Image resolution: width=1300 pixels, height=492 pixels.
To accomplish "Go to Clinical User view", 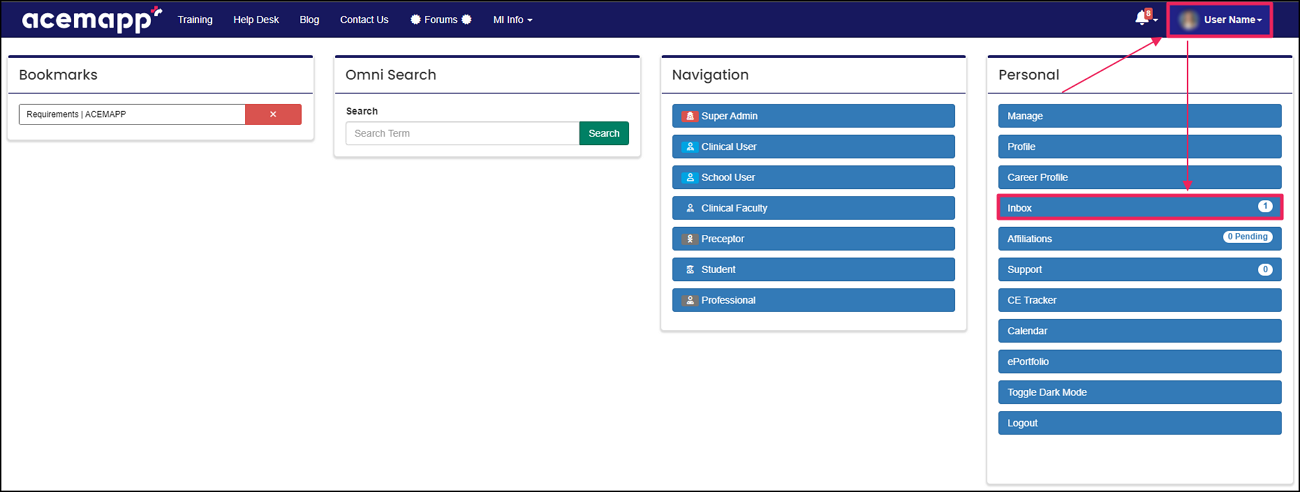I will pyautogui.click(x=813, y=147).
